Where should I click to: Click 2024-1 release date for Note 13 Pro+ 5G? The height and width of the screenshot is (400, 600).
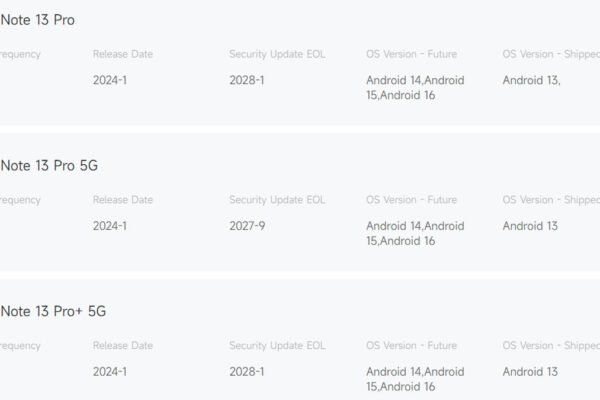click(x=110, y=372)
